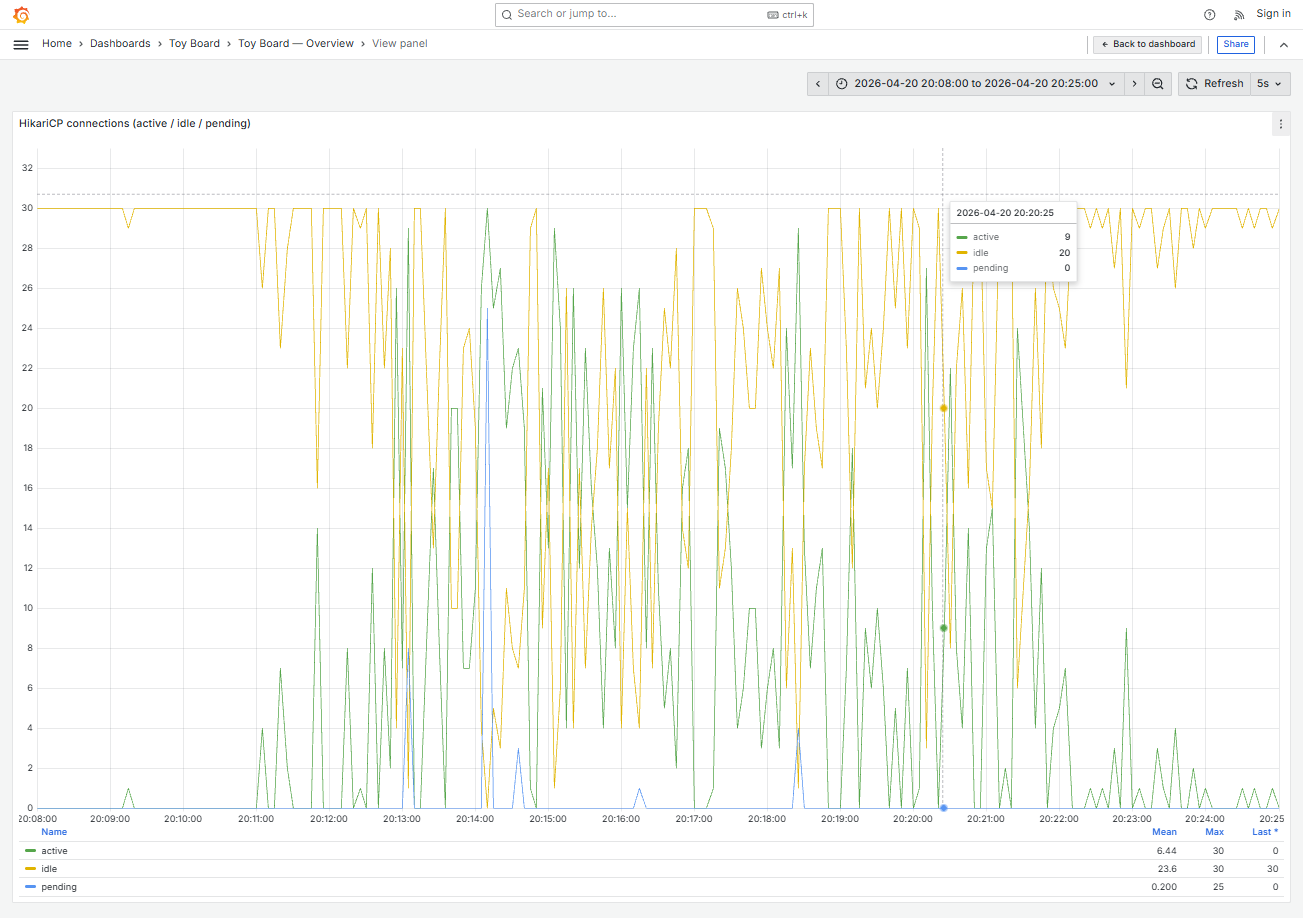The image size is (1303, 918).
Task: Open the panel three-dot menu
Action: (1280, 124)
